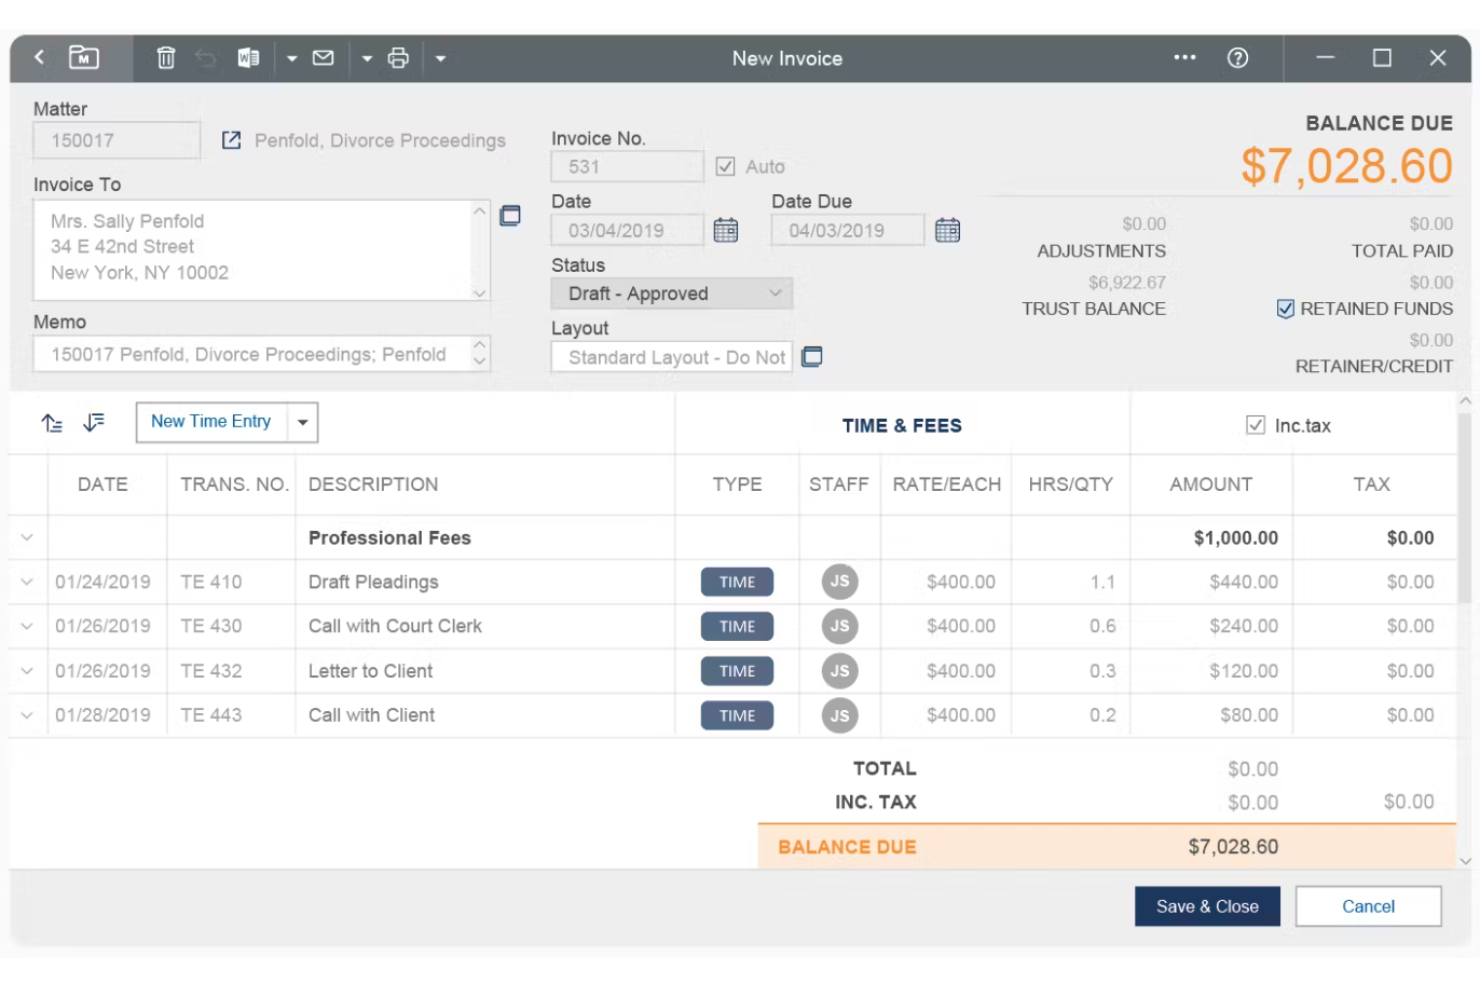
Task: Toggle the Auto invoice number checkbox
Action: (725, 166)
